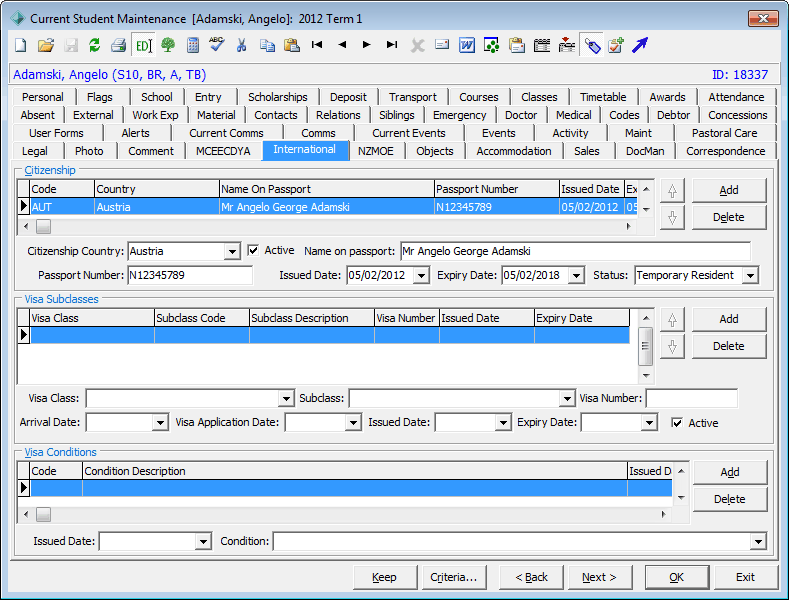Open the passport Issued Date dropdown
The image size is (789, 600).
click(x=421, y=275)
